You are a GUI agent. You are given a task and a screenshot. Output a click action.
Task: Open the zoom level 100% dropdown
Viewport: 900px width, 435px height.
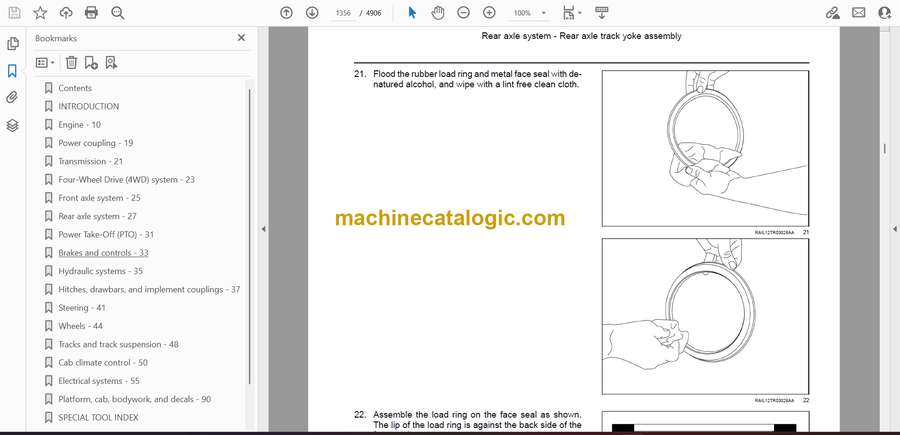click(x=530, y=13)
